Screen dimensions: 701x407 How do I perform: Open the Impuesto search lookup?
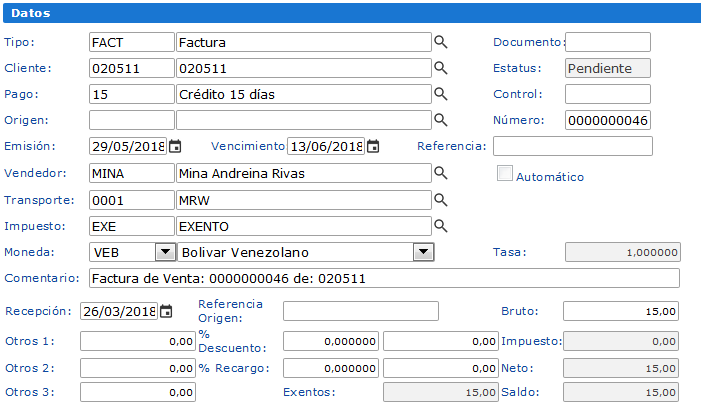point(441,226)
